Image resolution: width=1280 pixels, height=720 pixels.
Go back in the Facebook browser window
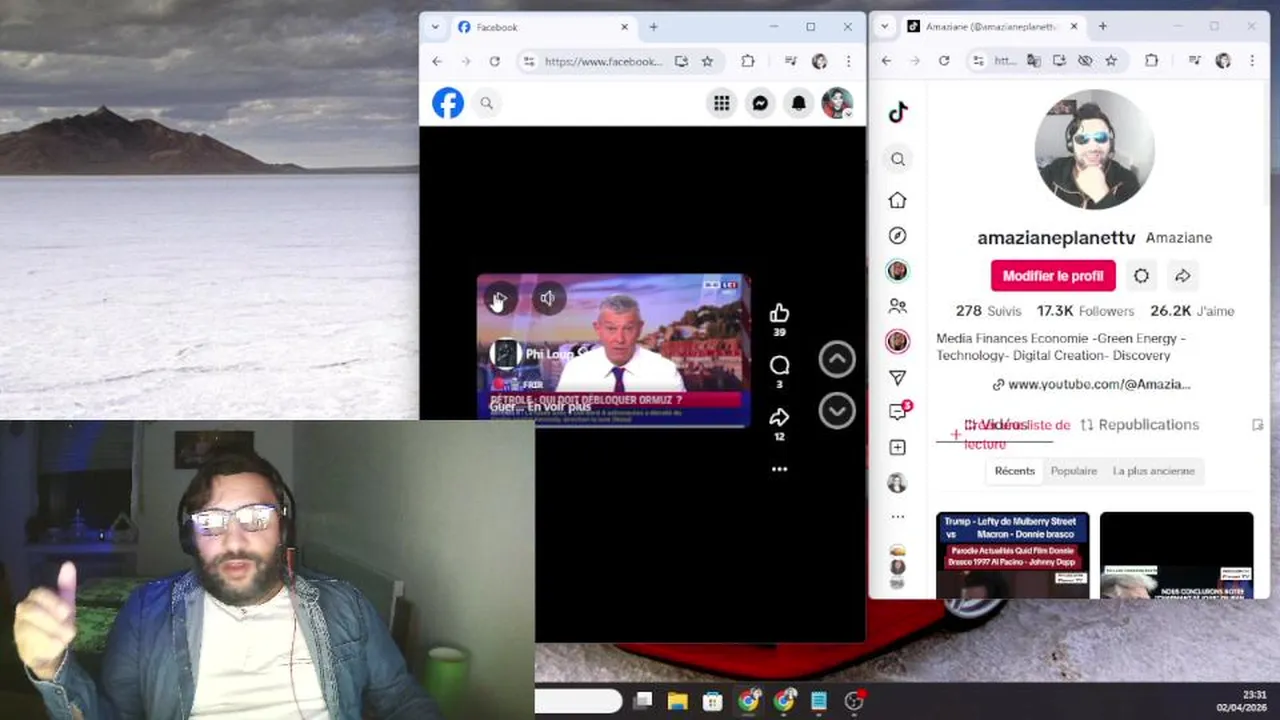tap(437, 61)
